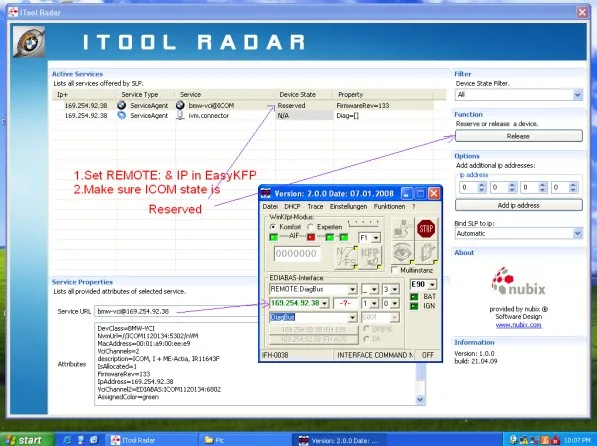The width and height of the screenshot is (597, 446).
Task: Click the red STOP sign icon
Action: [x=426, y=229]
